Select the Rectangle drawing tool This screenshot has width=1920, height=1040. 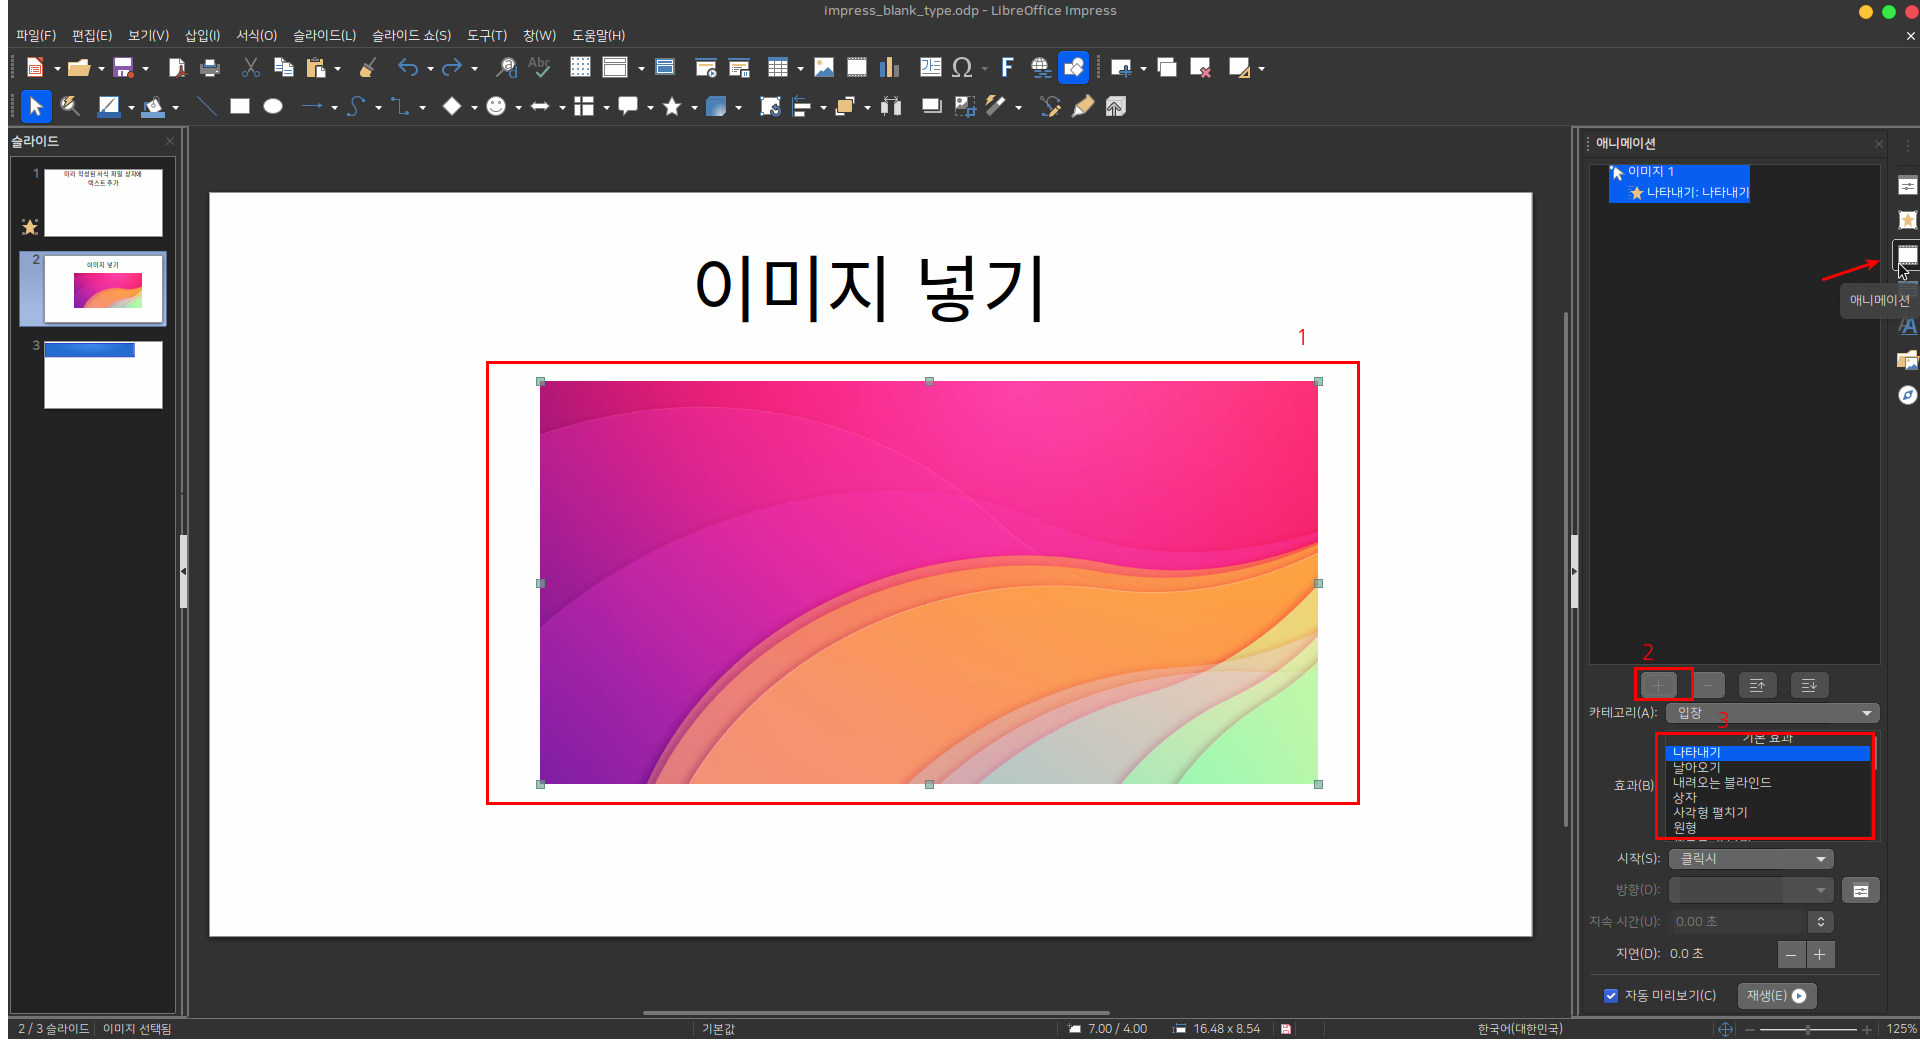(240, 106)
